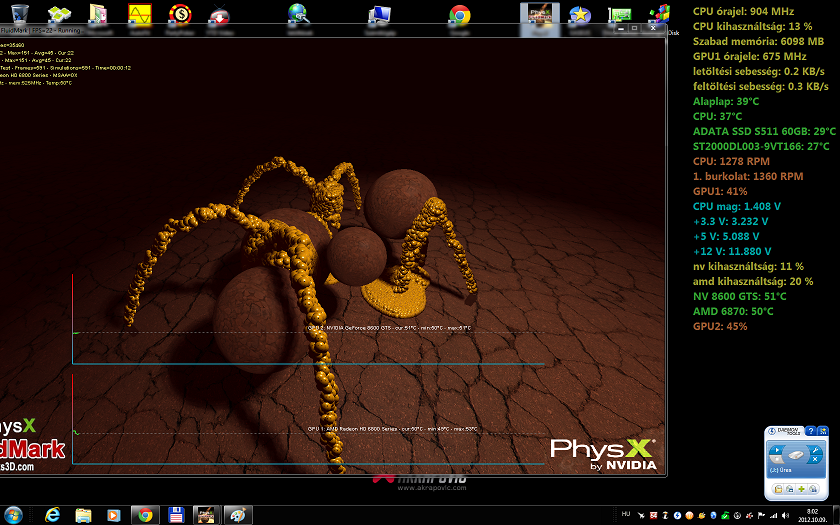Launch Internet Explorer from the taskbar
Image resolution: width=840 pixels, height=525 pixels.
(52, 515)
